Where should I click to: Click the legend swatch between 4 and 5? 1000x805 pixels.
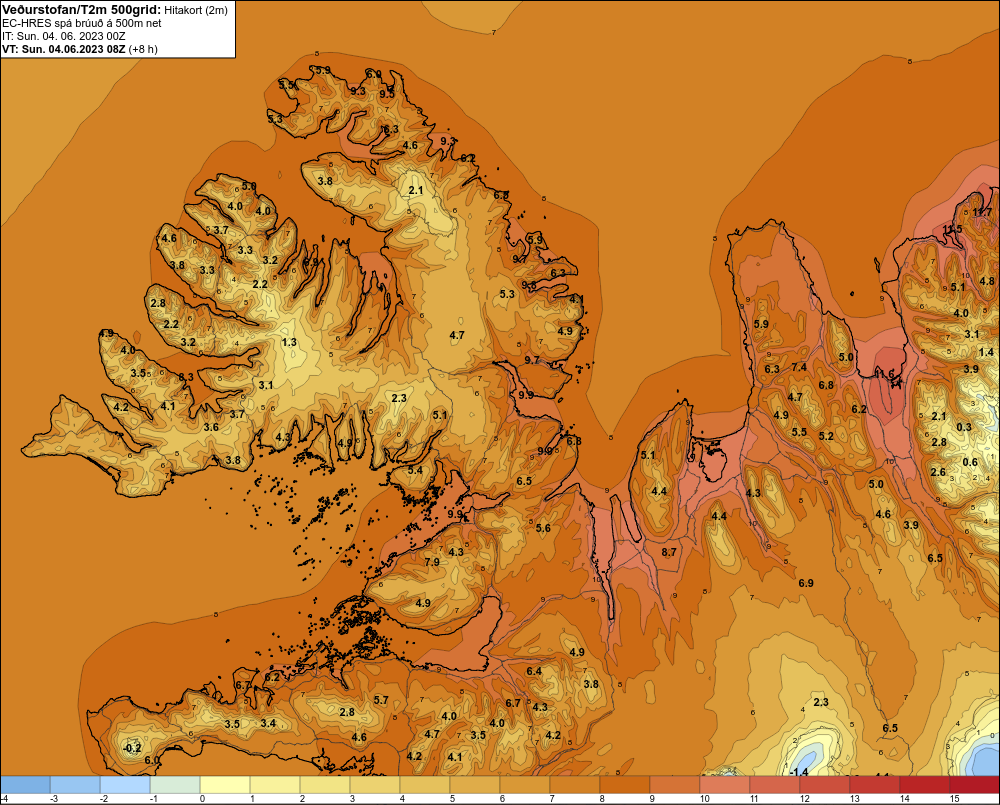(x=425, y=784)
